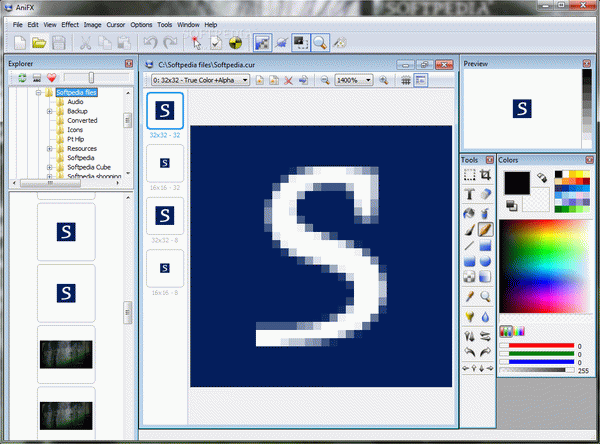Expand the Resources folder node
Viewport: 600px width, 444px height.
[49, 149]
